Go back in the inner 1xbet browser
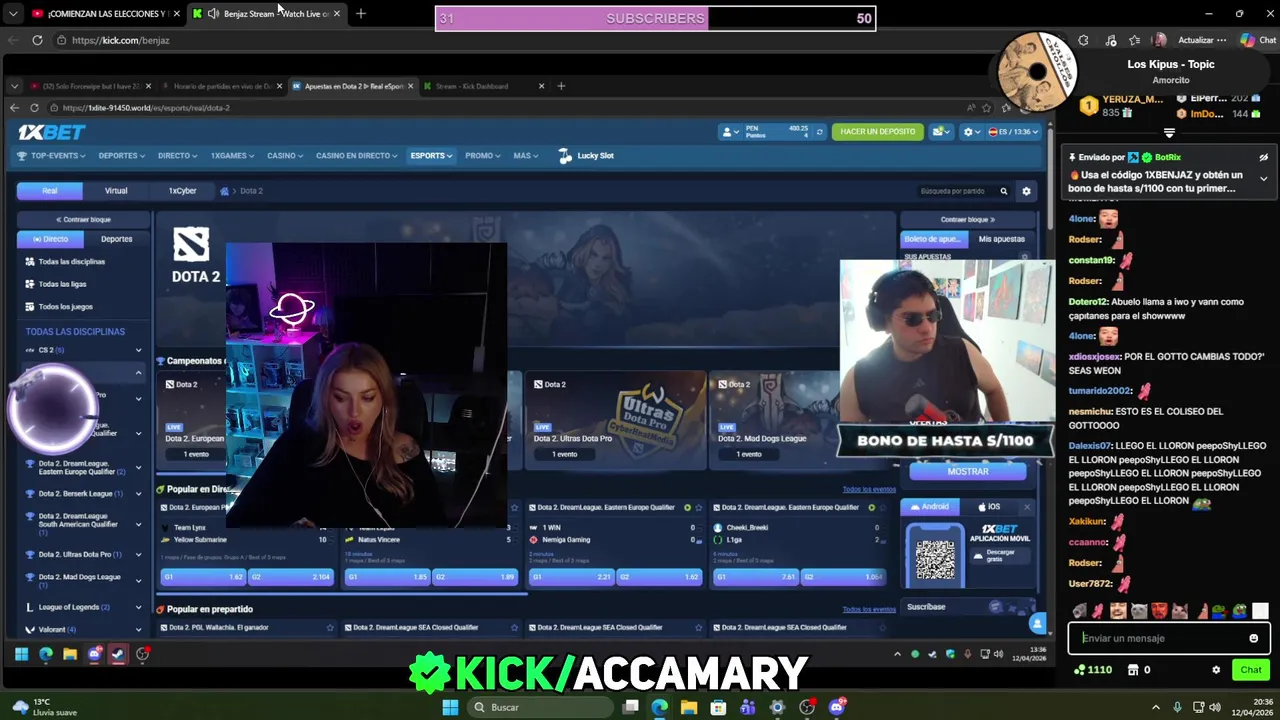 point(14,108)
